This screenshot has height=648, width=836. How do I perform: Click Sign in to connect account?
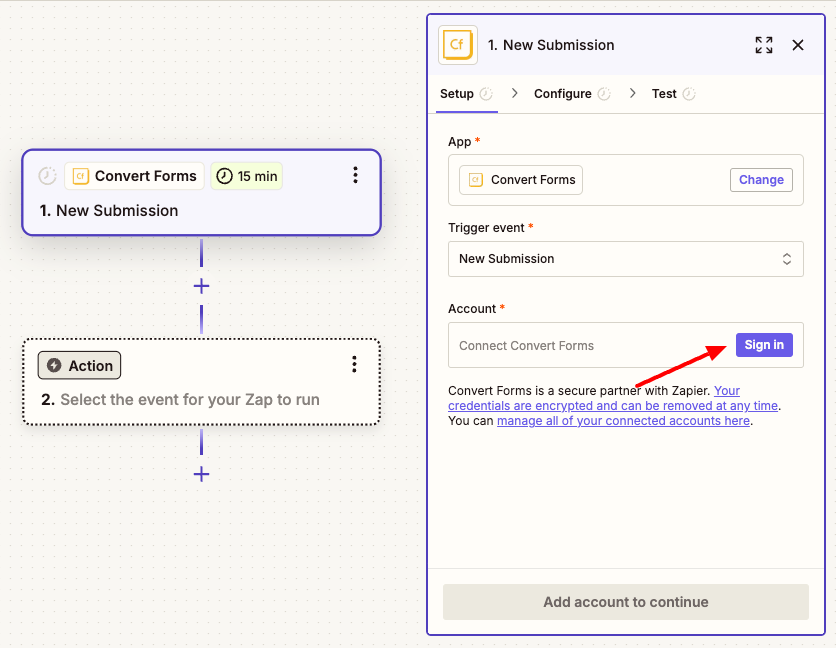[x=764, y=345]
